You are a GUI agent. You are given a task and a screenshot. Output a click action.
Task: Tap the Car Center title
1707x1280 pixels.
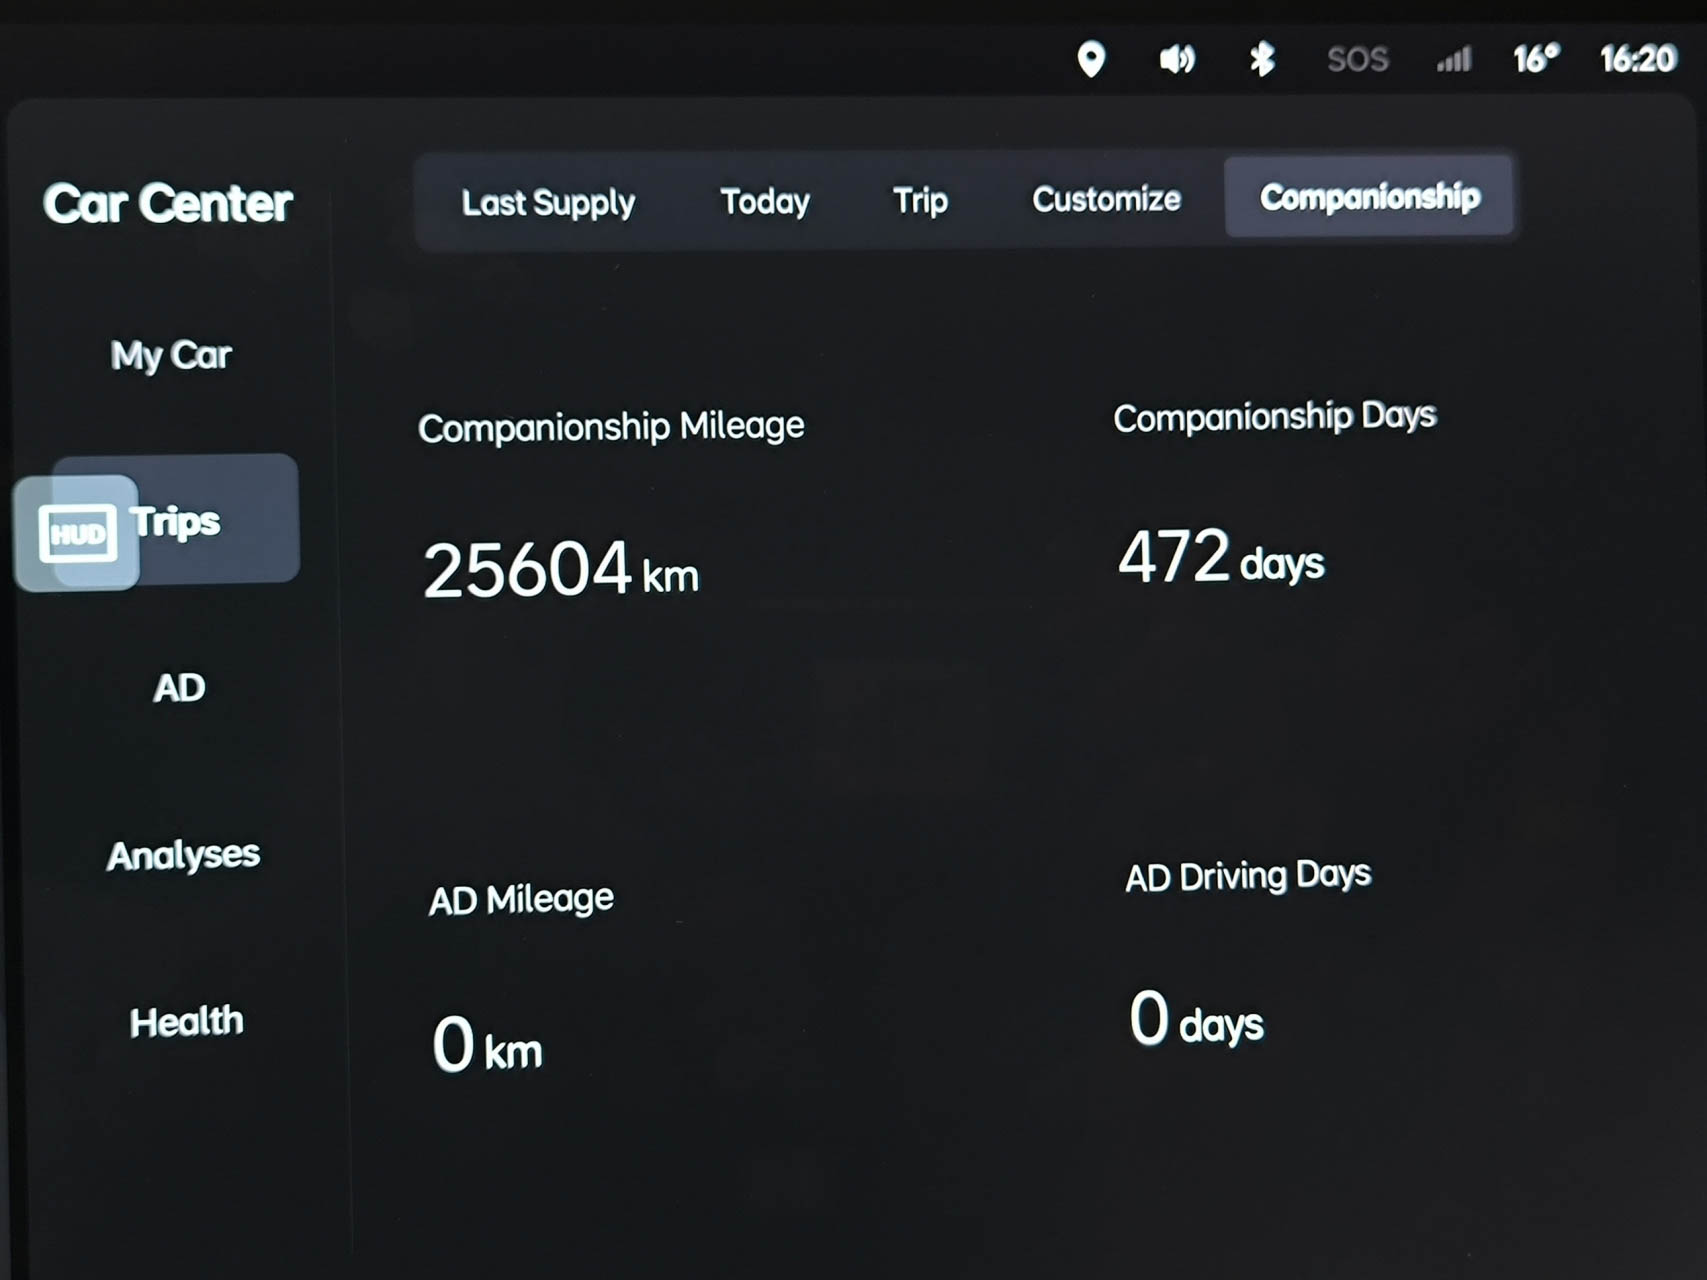[x=168, y=204]
